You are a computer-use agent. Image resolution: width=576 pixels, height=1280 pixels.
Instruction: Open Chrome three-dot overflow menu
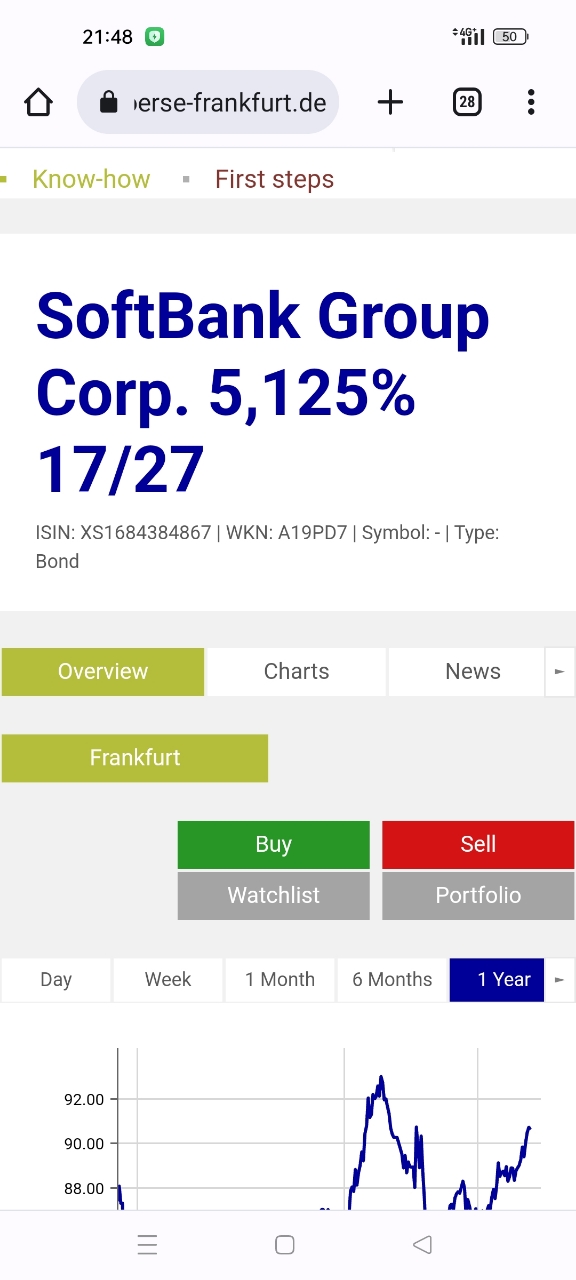point(531,102)
